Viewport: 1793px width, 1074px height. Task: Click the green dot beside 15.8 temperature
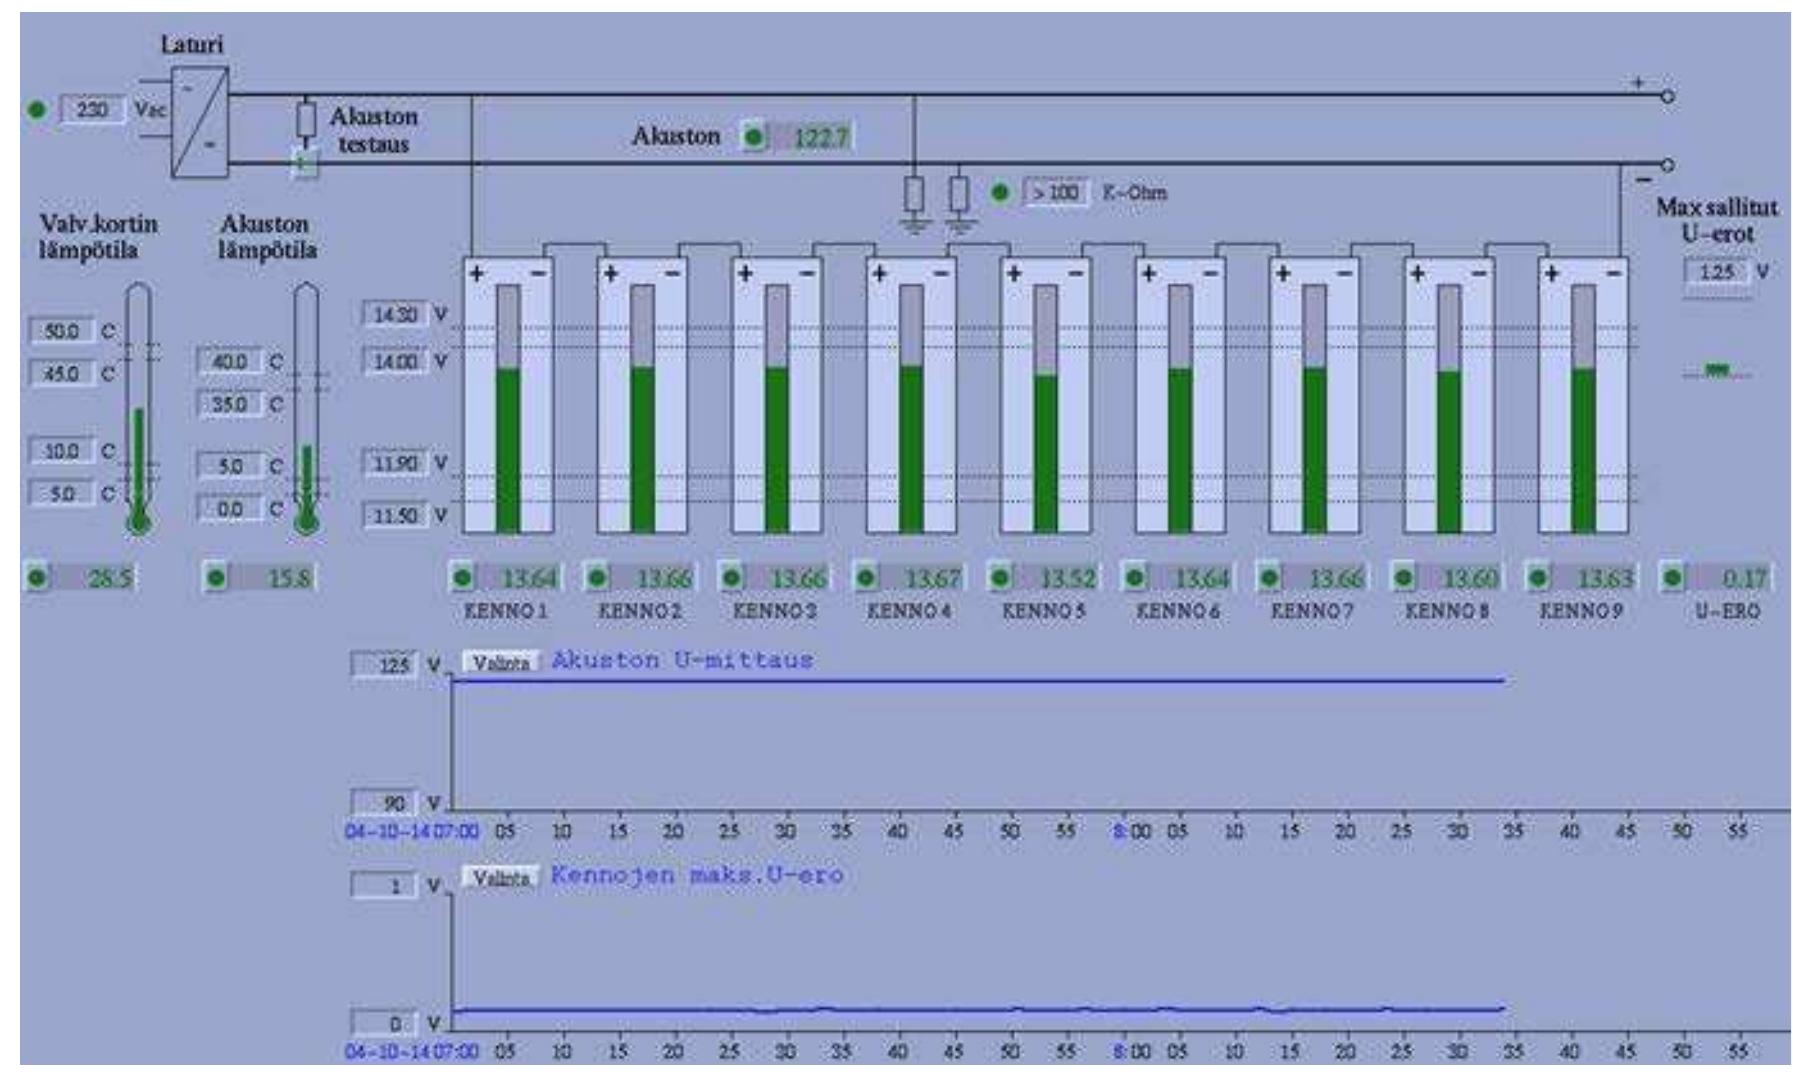pyautogui.click(x=216, y=577)
